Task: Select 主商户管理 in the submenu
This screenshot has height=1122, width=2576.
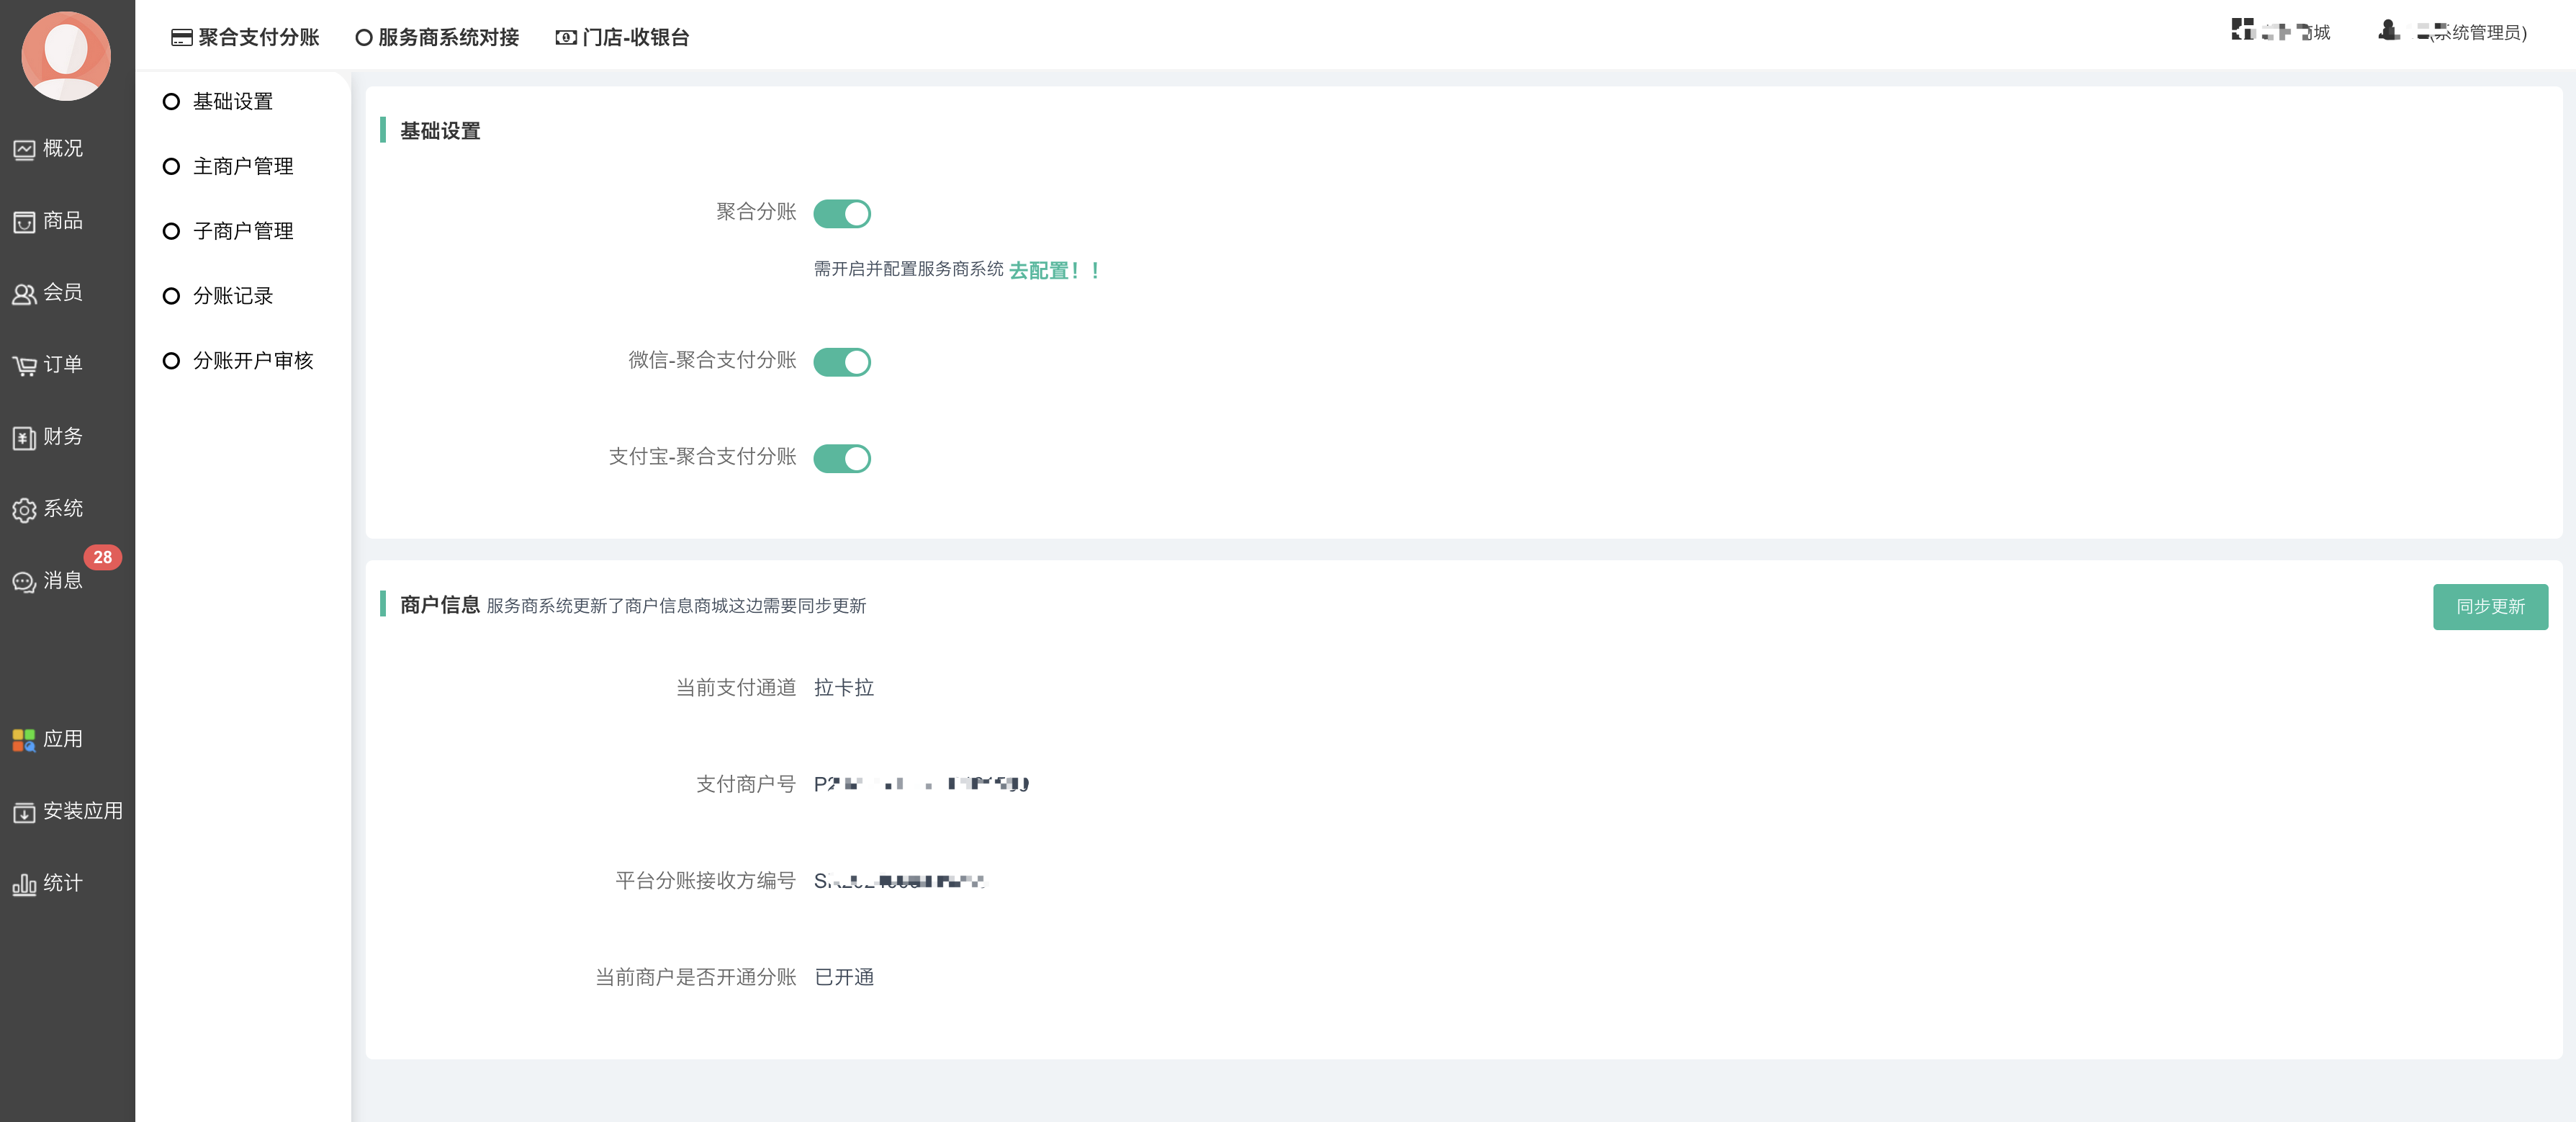Action: (x=242, y=167)
